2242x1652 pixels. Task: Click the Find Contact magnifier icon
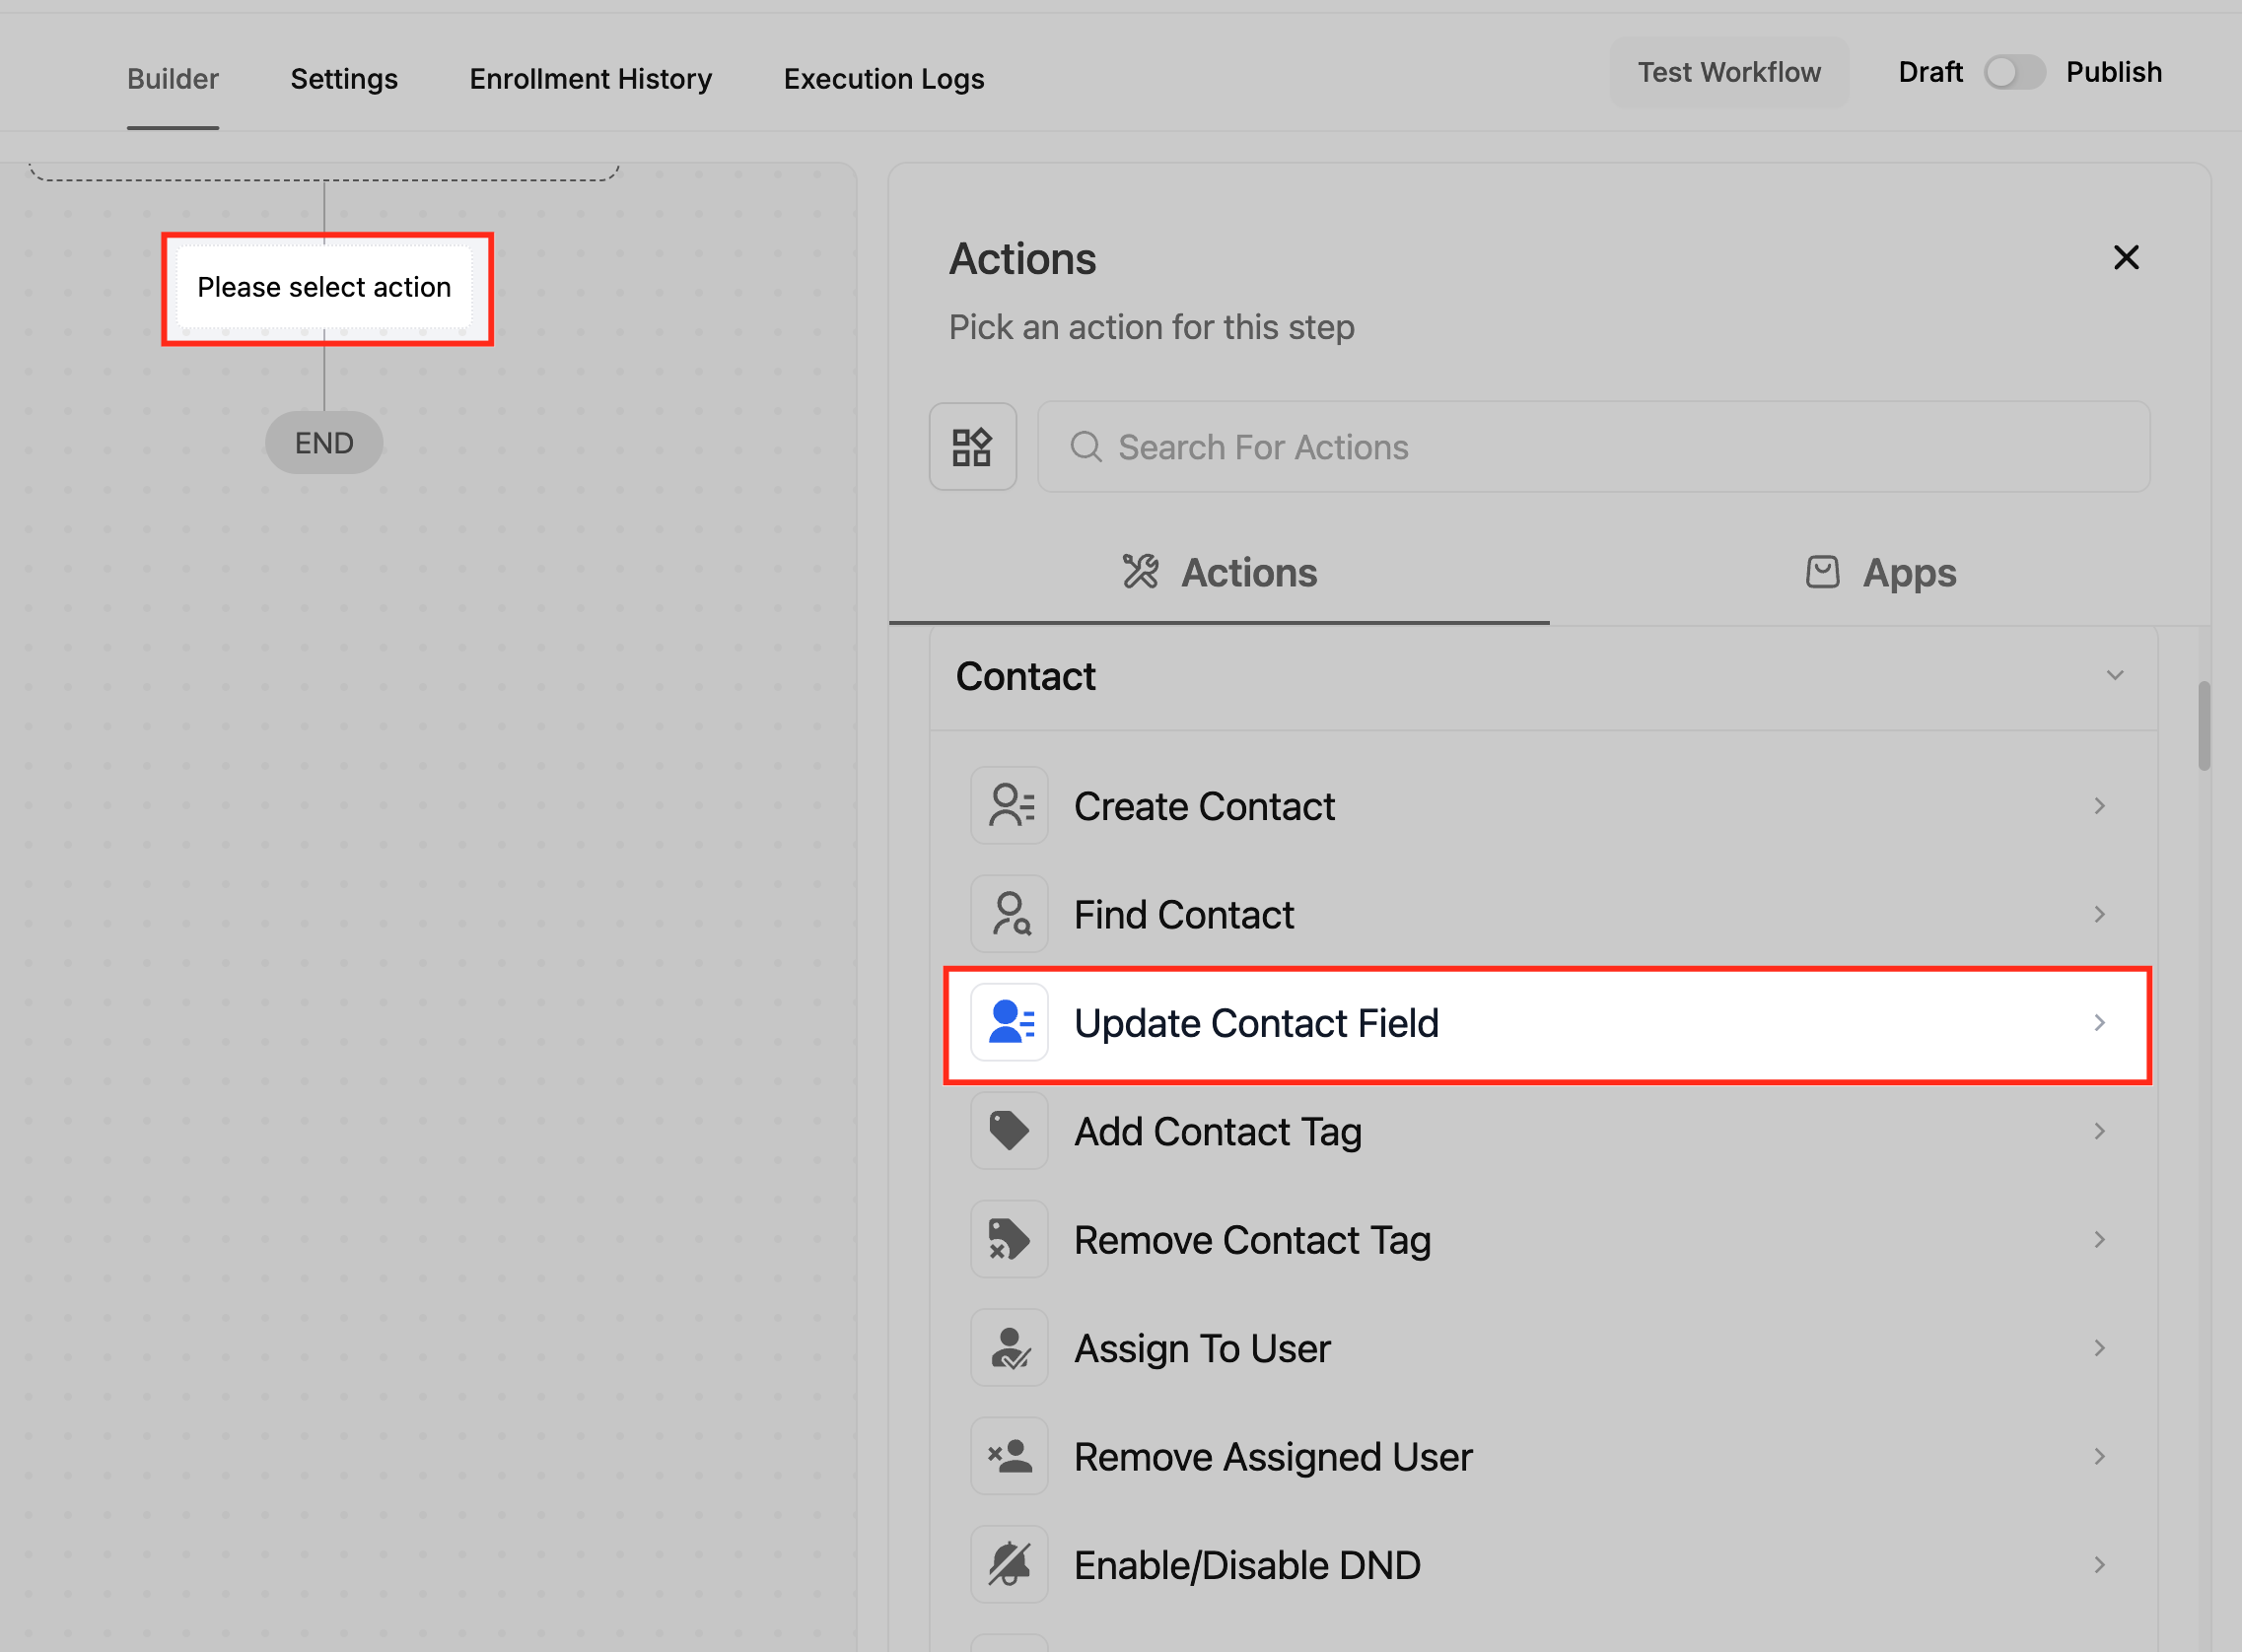pyautogui.click(x=1009, y=914)
